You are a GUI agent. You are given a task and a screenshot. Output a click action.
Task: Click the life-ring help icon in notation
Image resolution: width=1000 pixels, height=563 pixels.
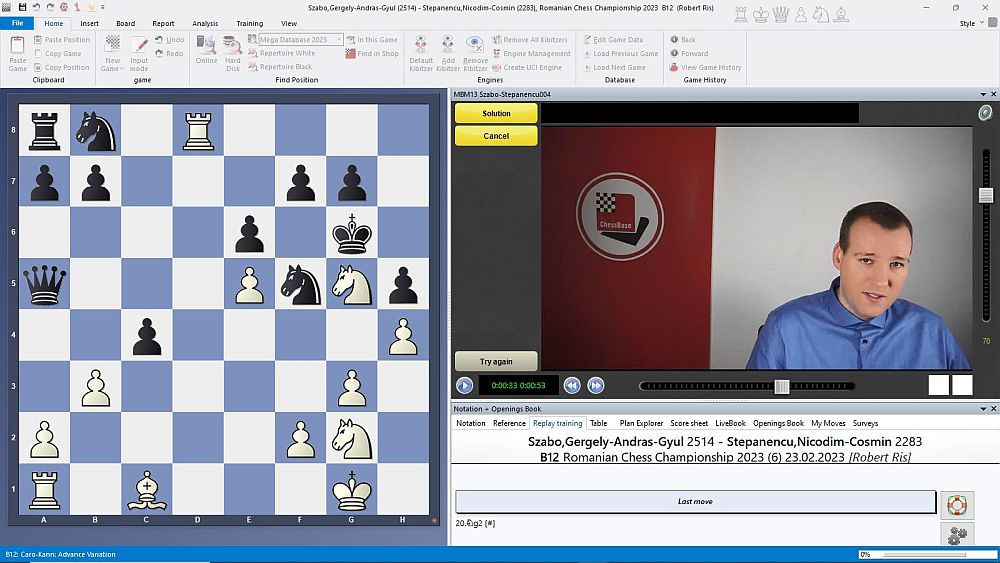(x=957, y=504)
